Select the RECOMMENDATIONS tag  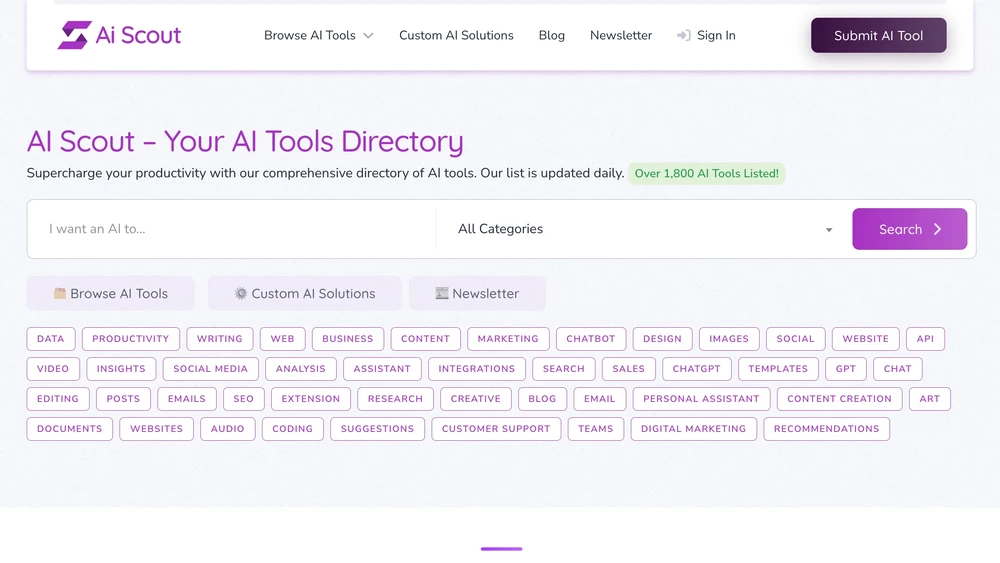[827, 428]
